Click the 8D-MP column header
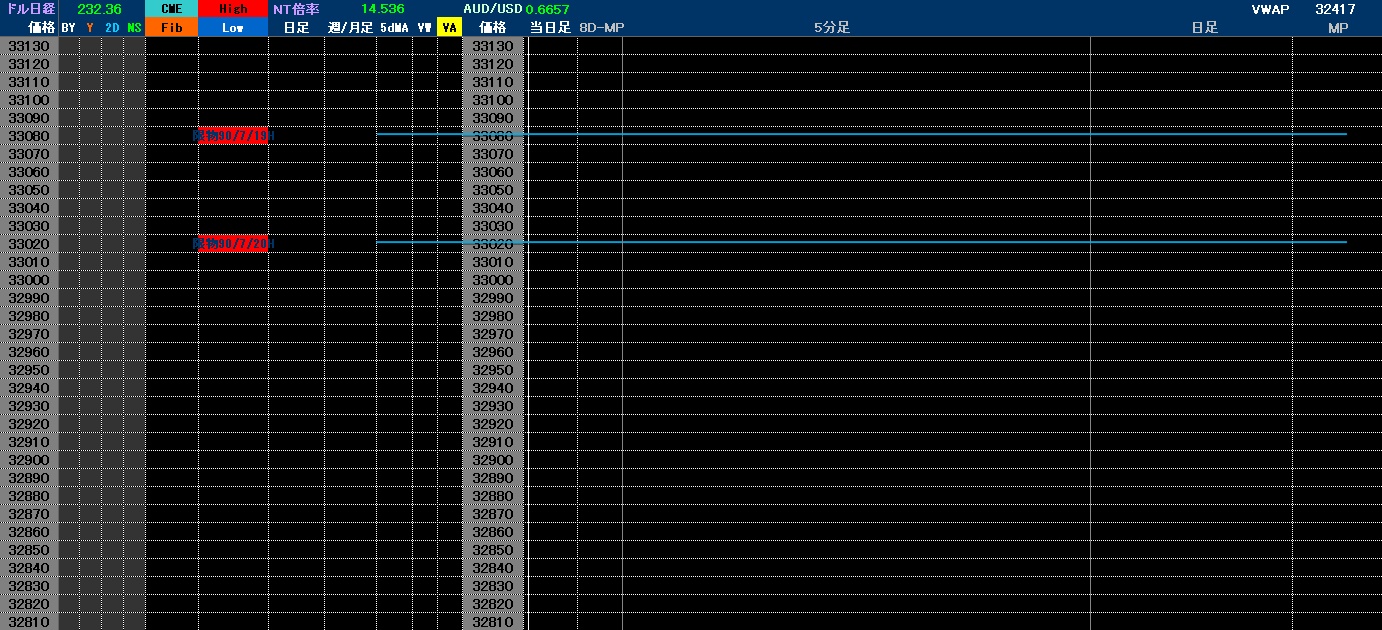The width and height of the screenshot is (1382, 630). [x=601, y=28]
